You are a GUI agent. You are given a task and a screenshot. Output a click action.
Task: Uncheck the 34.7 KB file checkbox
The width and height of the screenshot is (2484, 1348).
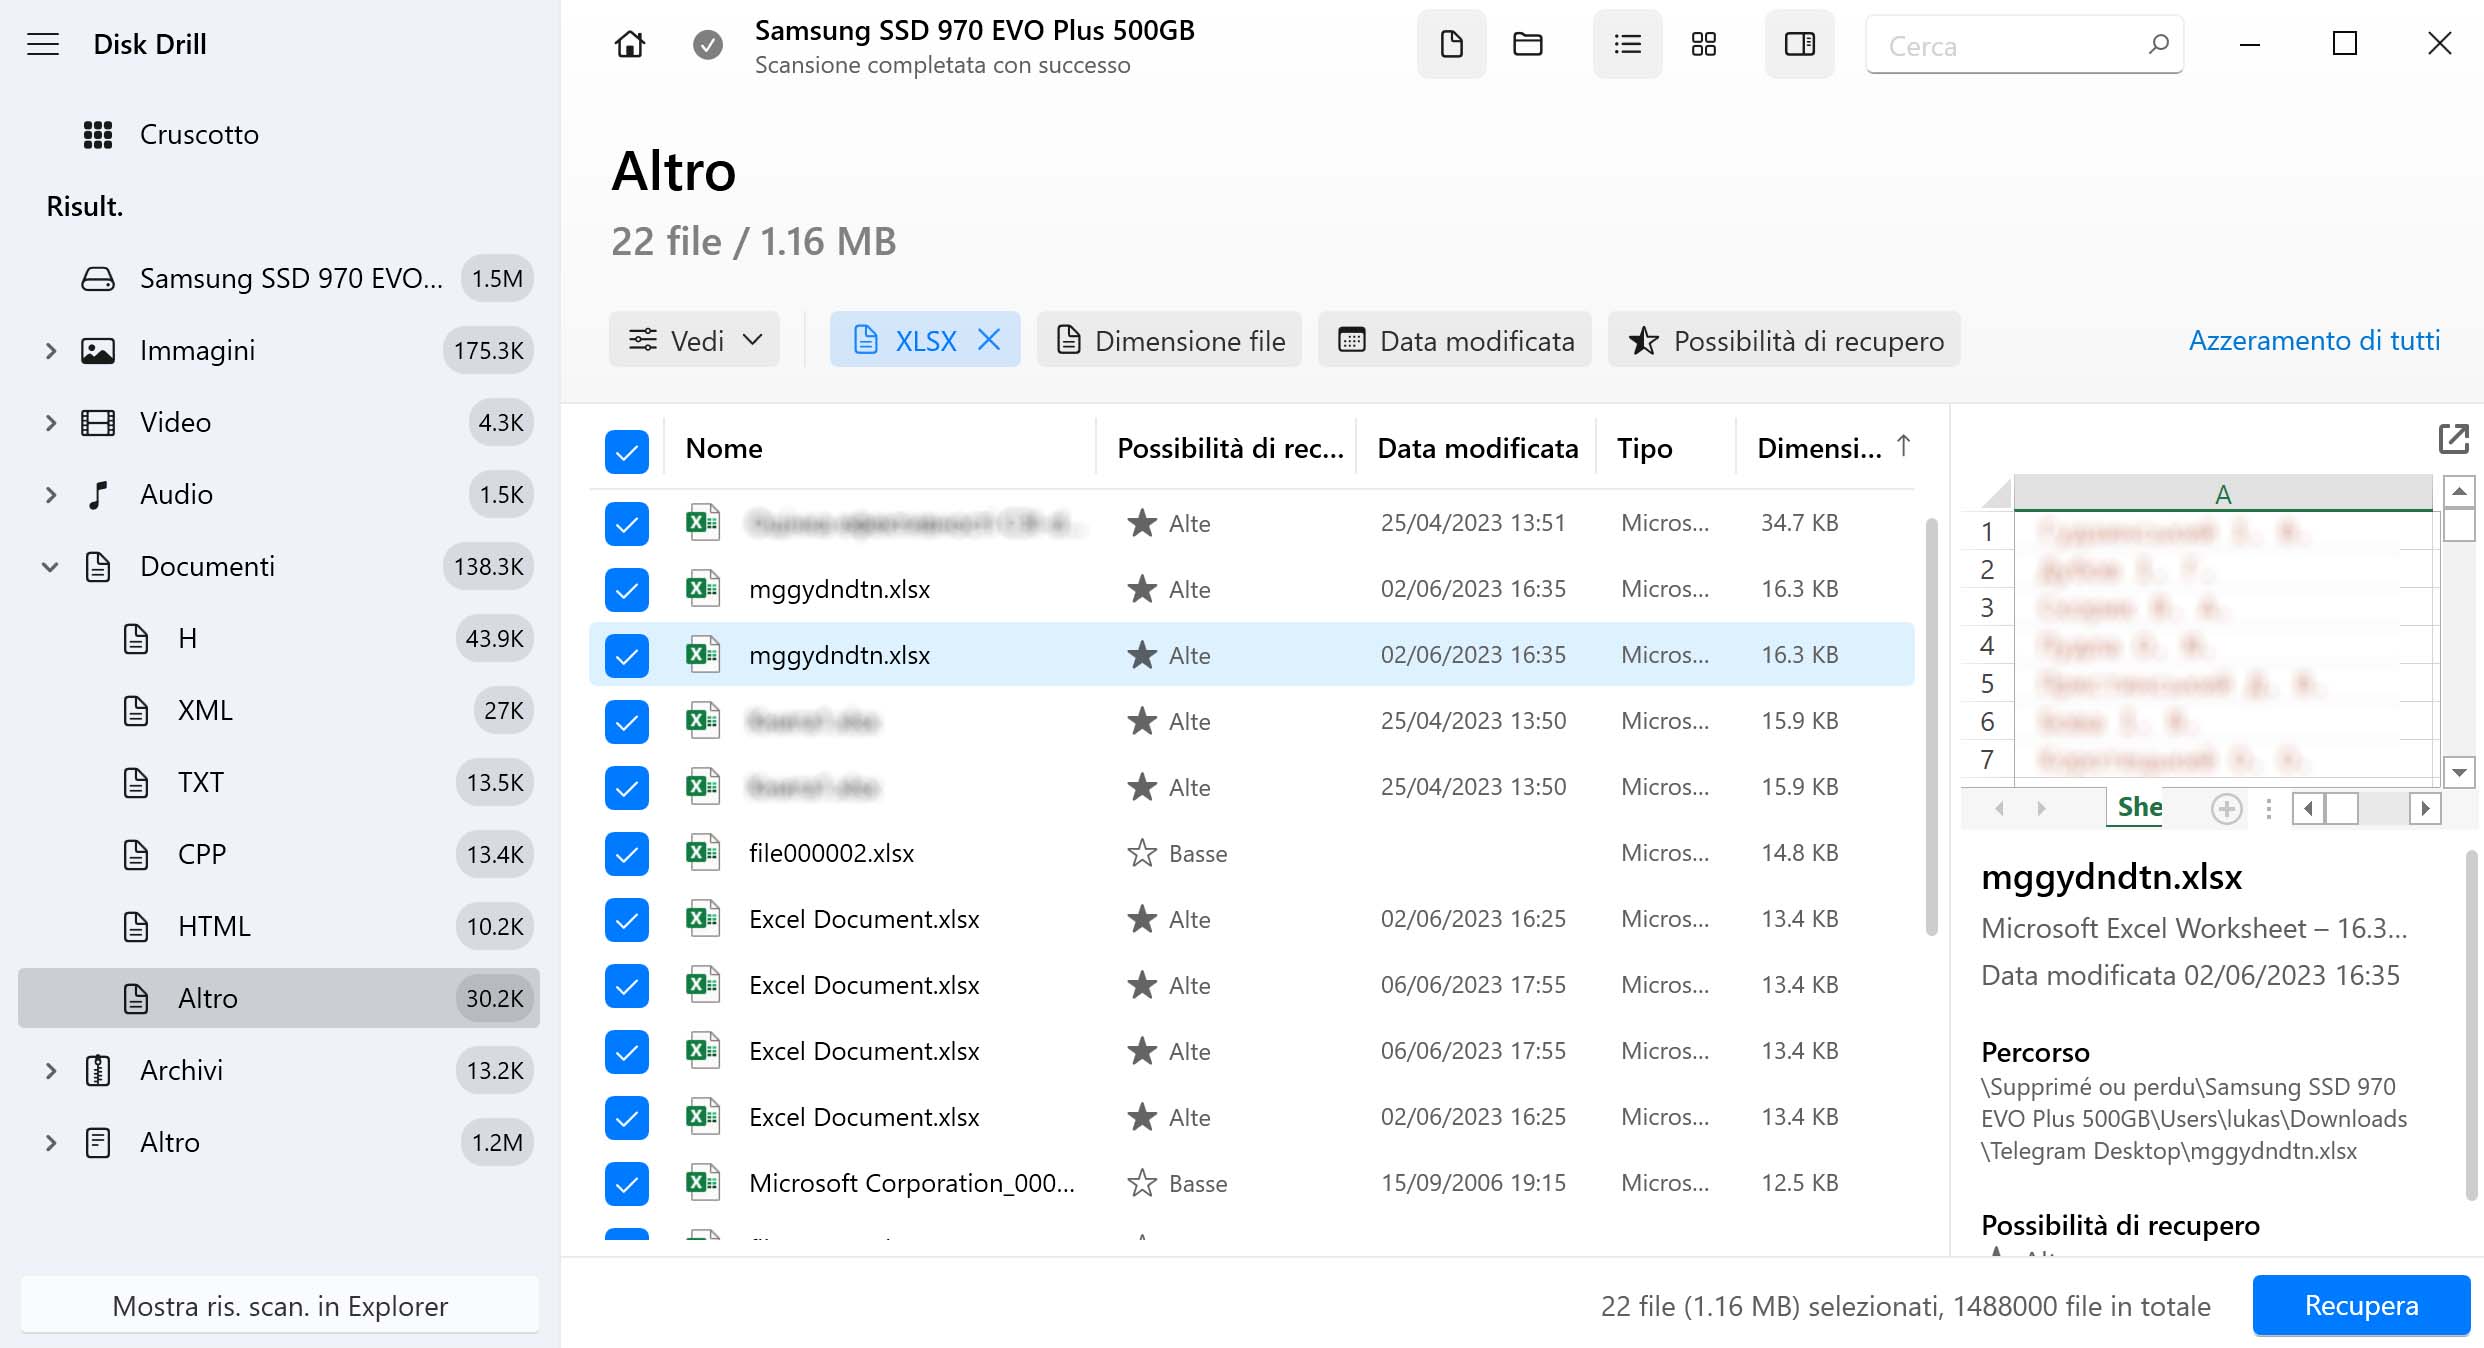click(627, 524)
